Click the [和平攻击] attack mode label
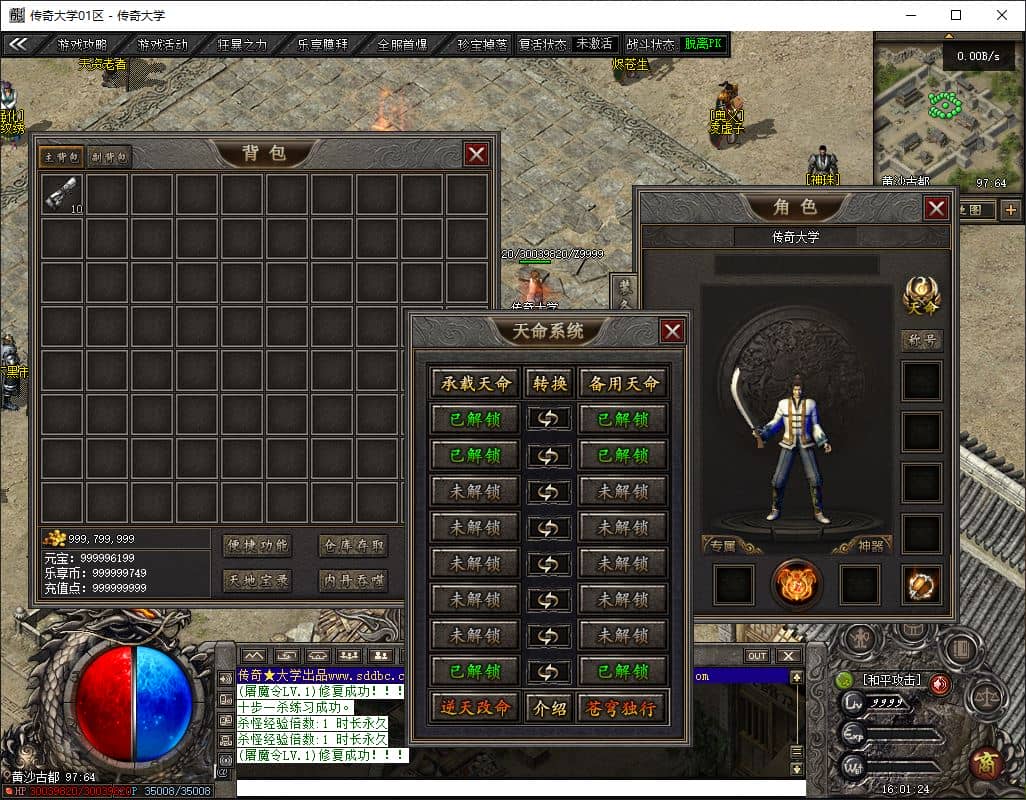The image size is (1026, 800). point(891,680)
